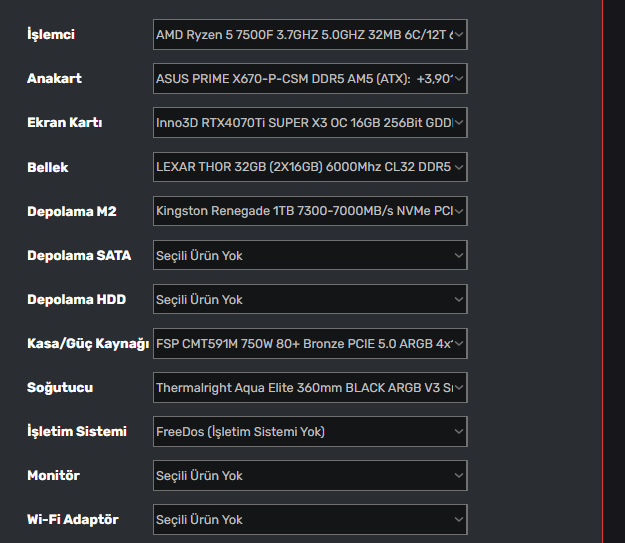The height and width of the screenshot is (543, 625).
Task: Expand the Depolama M2 Kingston dropdown
Action: pos(309,211)
